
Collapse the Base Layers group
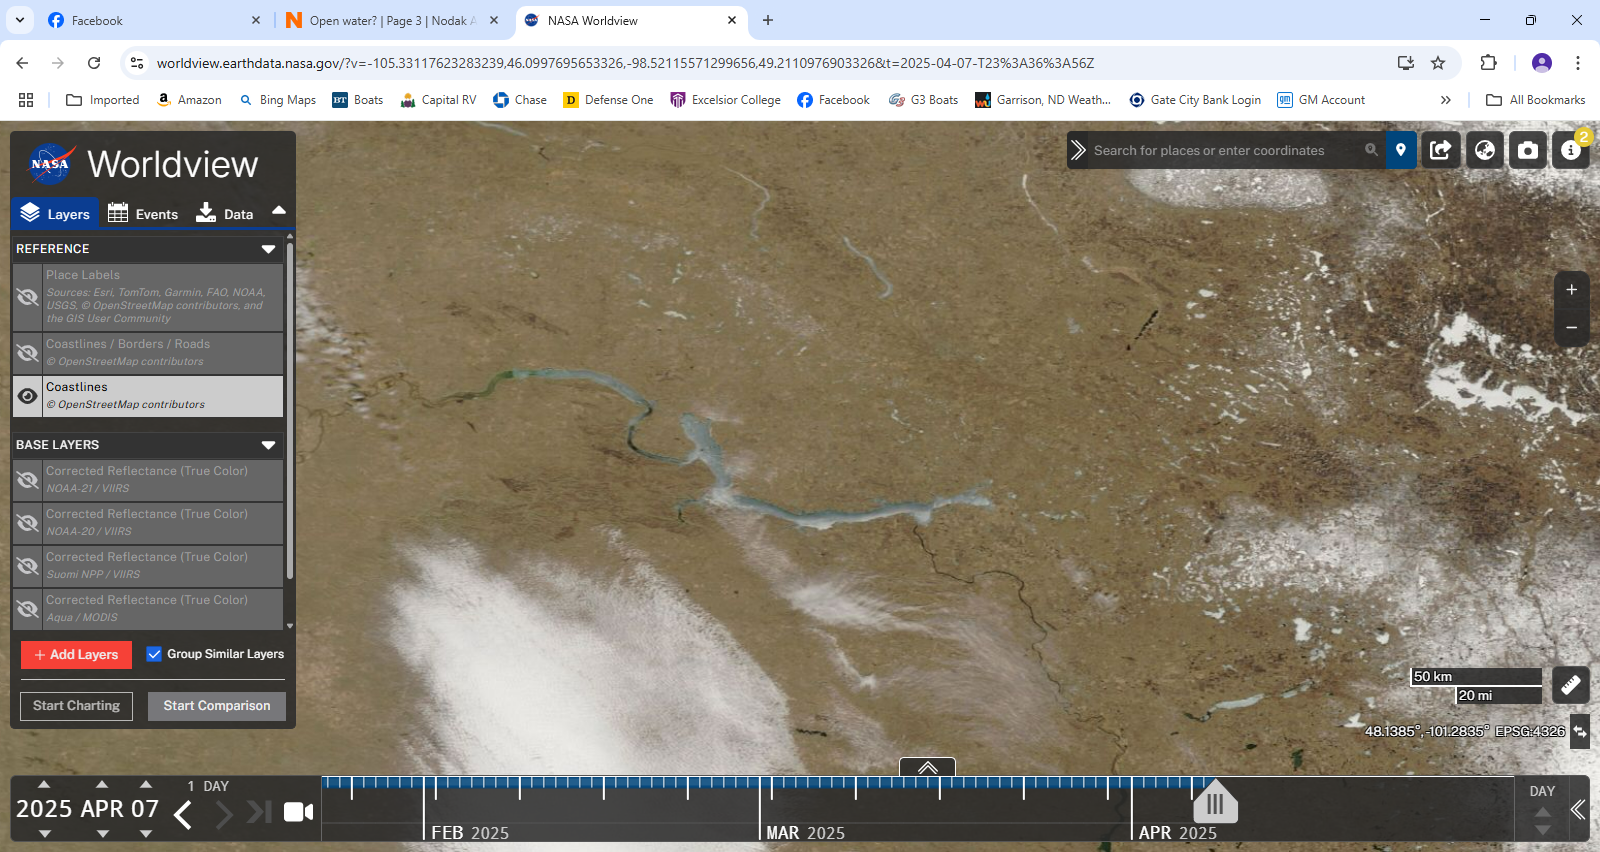[x=268, y=445]
